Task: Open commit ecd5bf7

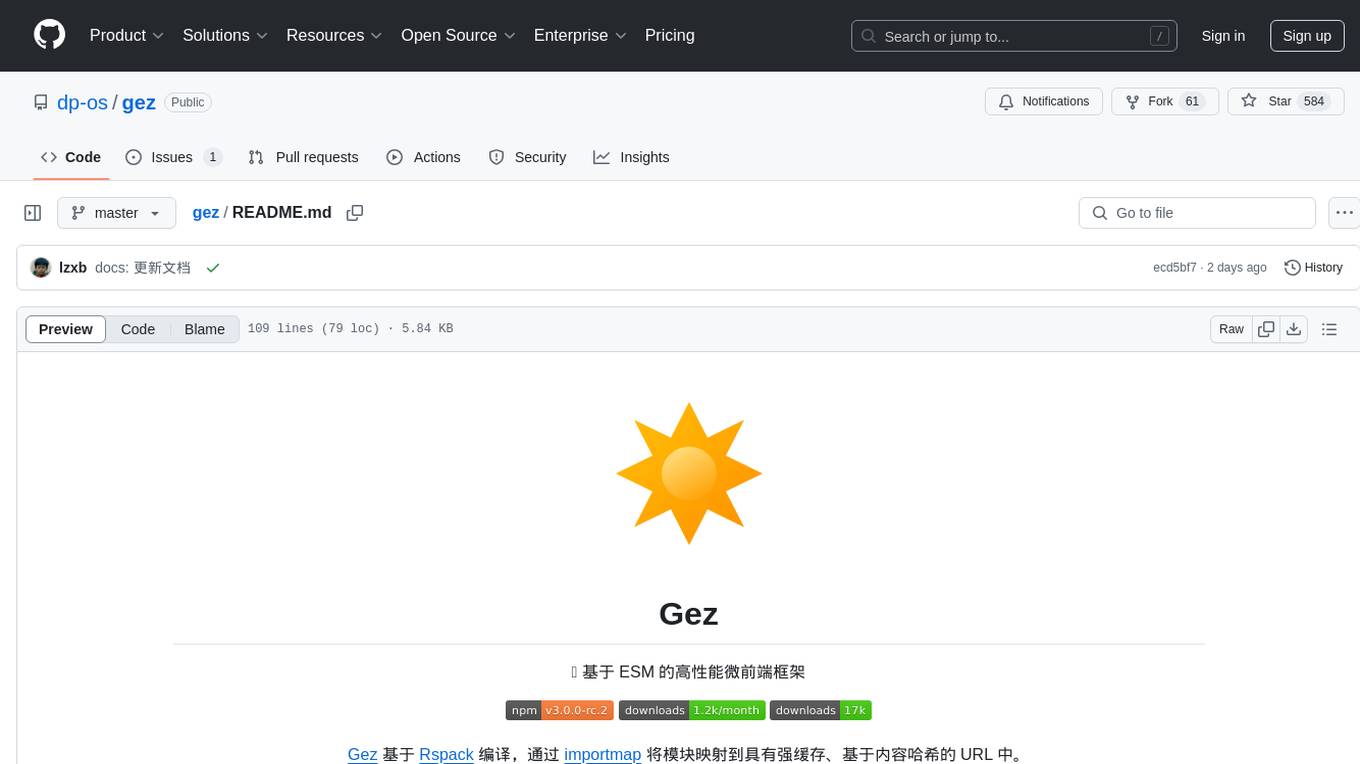Action: tap(1175, 268)
